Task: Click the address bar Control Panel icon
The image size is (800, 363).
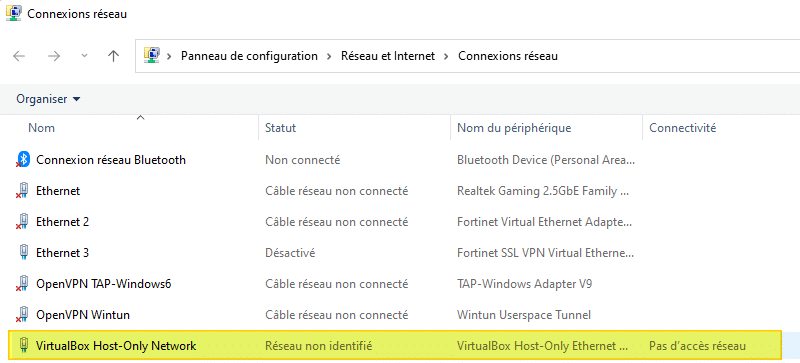Action: point(152,55)
